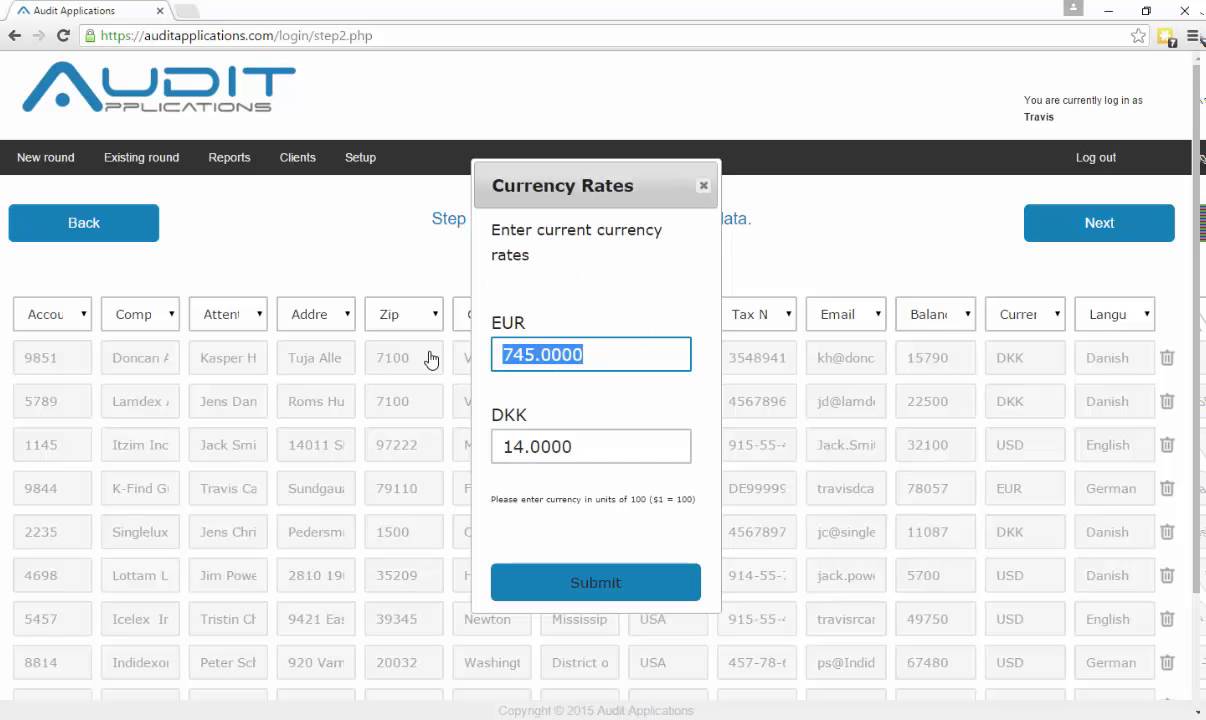Open the Attention column dropdown
The height and width of the screenshot is (720, 1206).
tap(228, 314)
